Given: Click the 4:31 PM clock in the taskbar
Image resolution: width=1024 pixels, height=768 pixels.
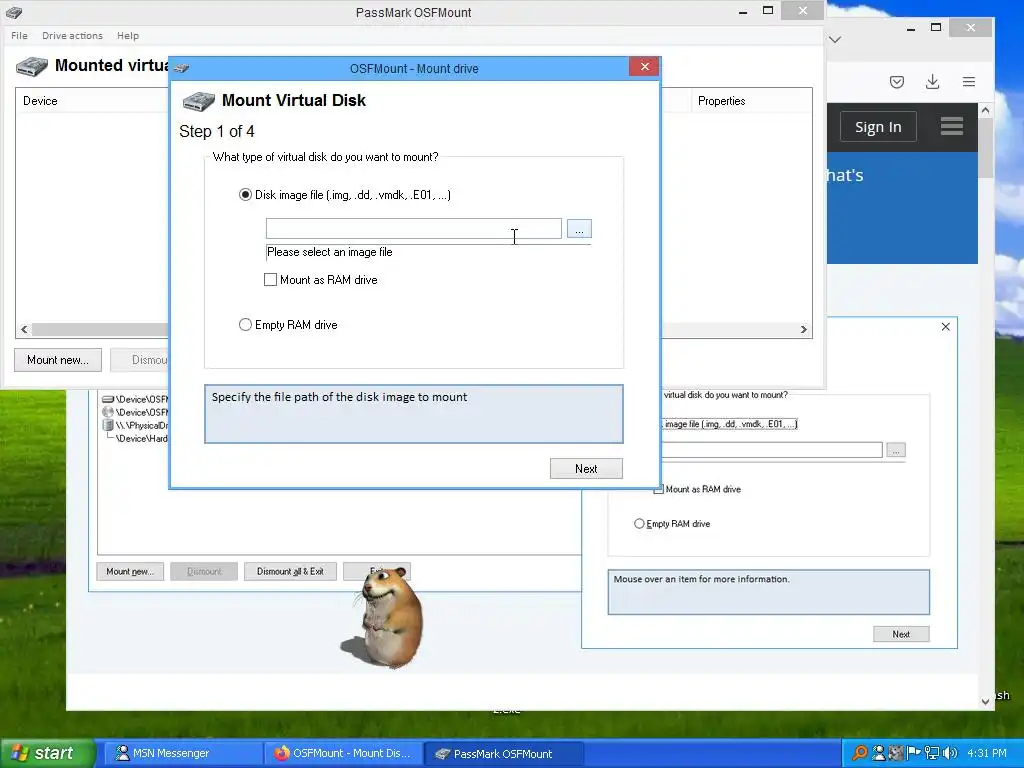Looking at the screenshot, I should (x=987, y=753).
